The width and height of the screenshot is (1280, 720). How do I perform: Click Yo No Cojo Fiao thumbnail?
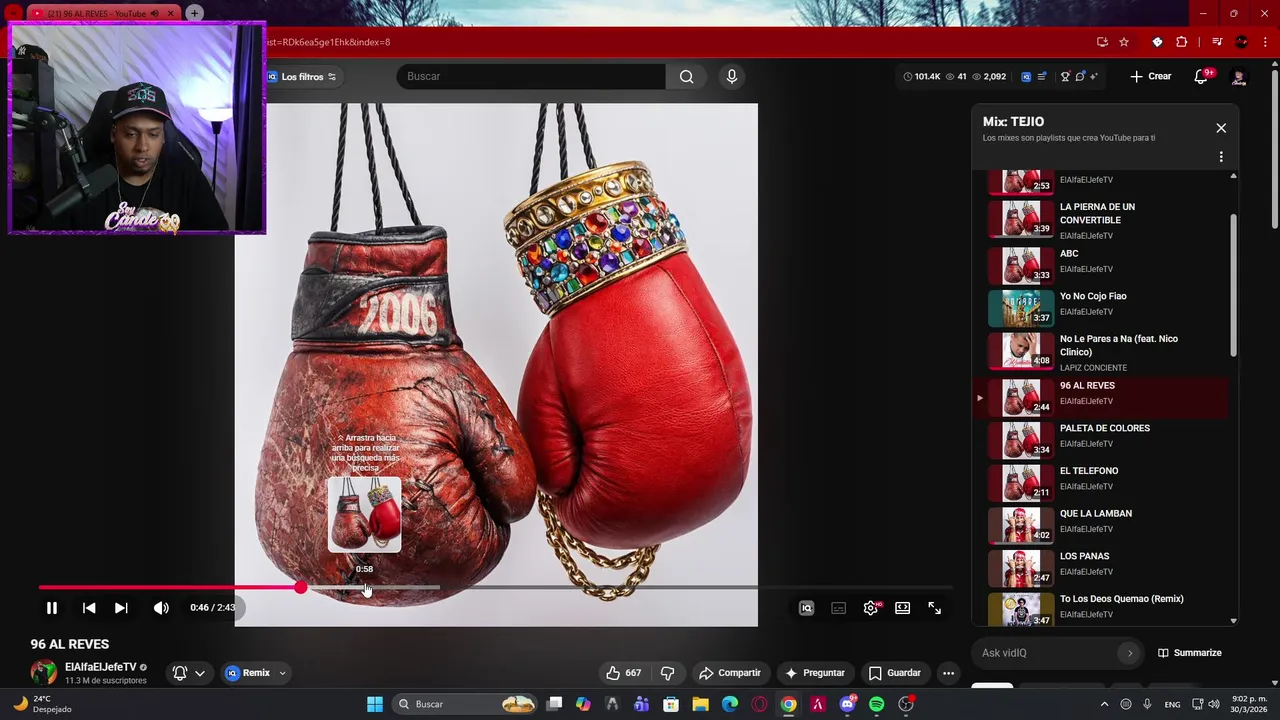pyautogui.click(x=1021, y=308)
